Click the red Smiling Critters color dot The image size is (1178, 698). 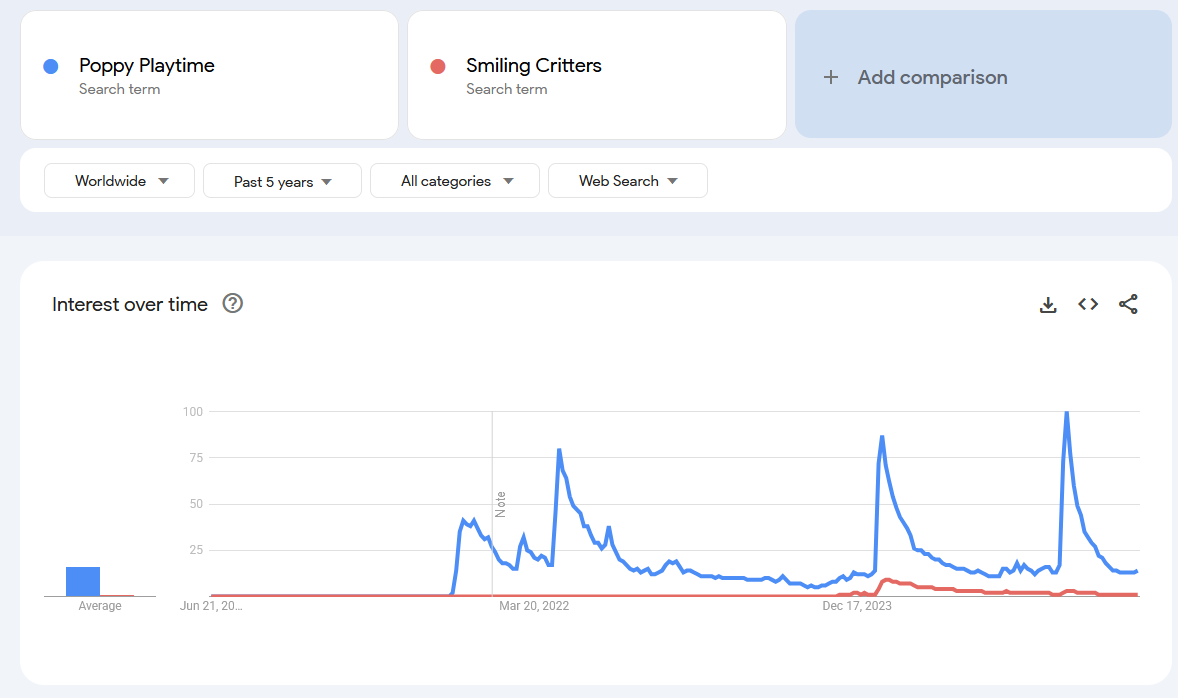(x=438, y=67)
